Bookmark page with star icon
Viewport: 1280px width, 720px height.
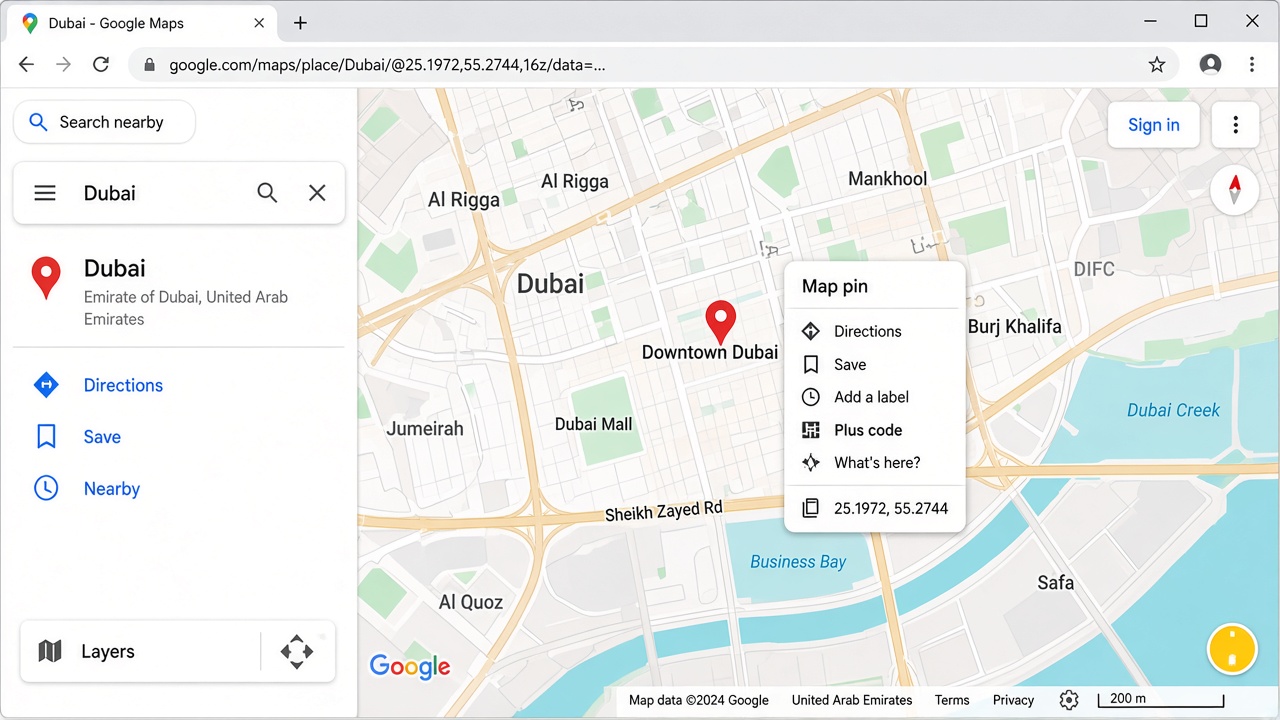pyautogui.click(x=1157, y=65)
